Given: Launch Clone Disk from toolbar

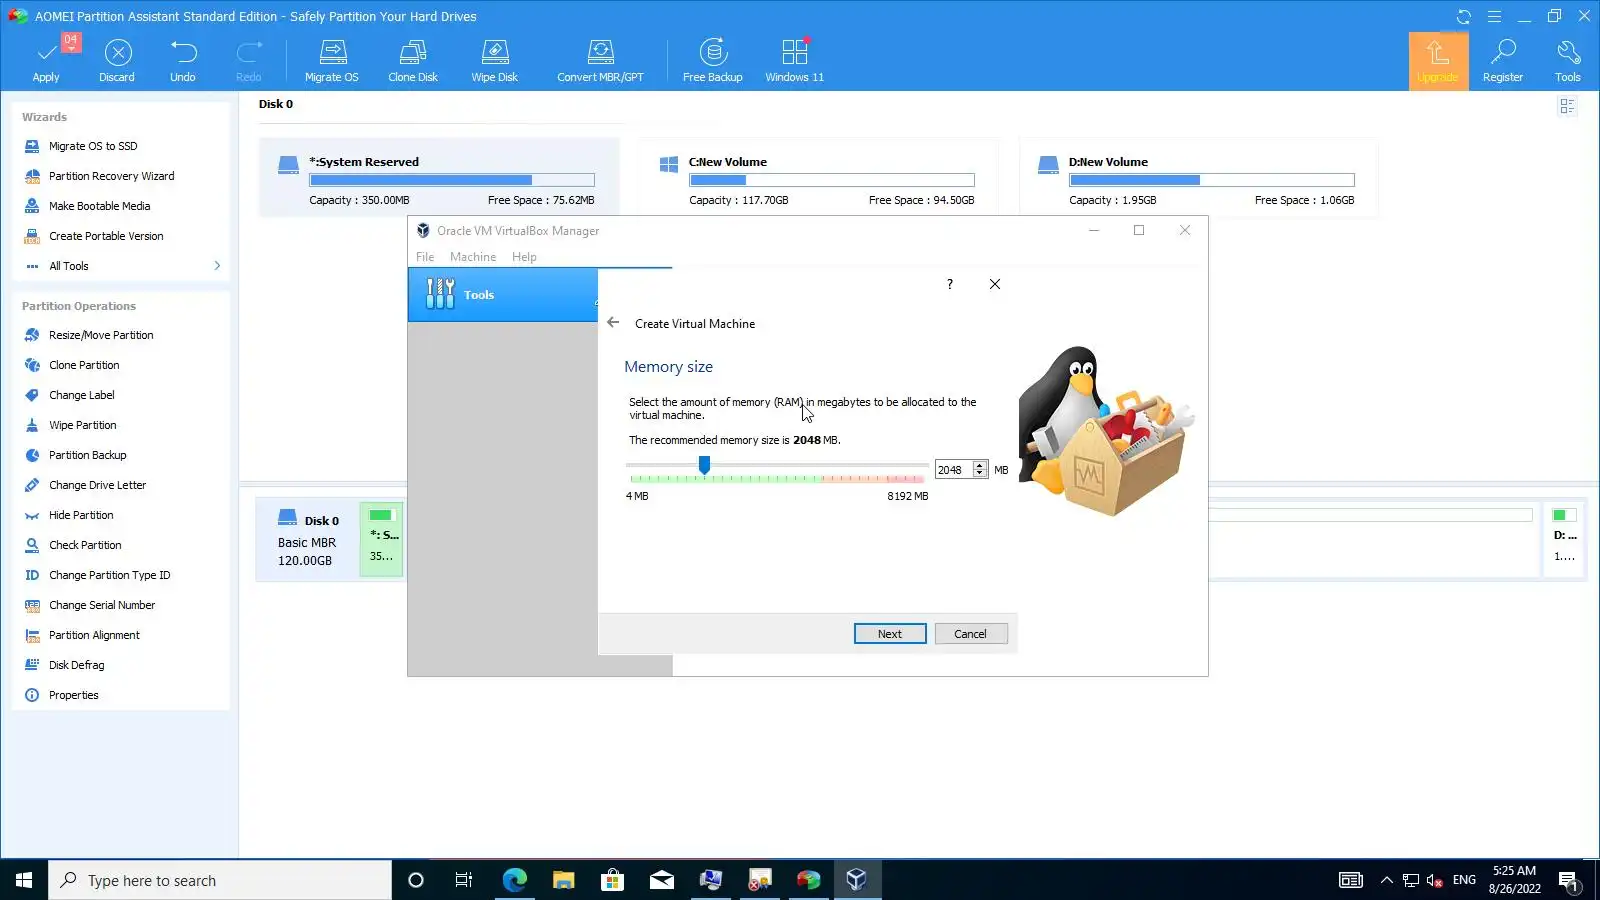Looking at the screenshot, I should [x=413, y=61].
